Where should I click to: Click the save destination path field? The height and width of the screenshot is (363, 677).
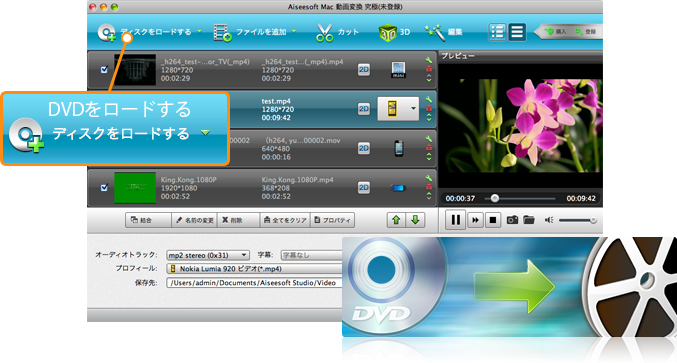pyautogui.click(x=254, y=283)
